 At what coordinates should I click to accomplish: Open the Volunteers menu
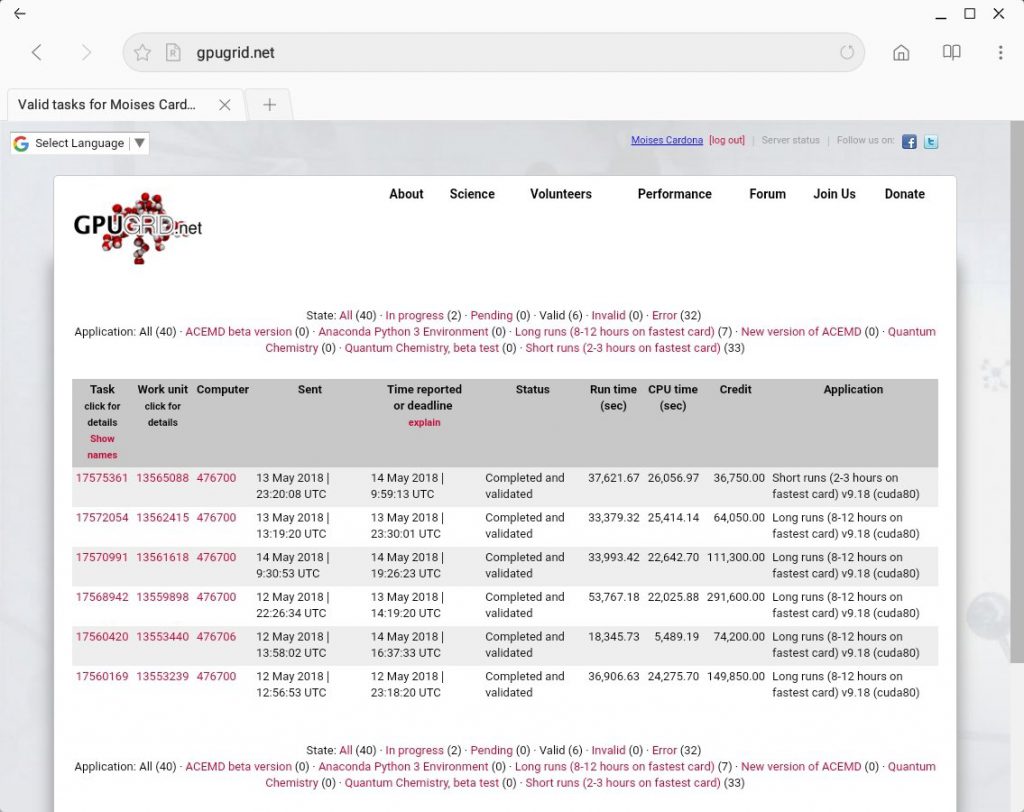(561, 194)
